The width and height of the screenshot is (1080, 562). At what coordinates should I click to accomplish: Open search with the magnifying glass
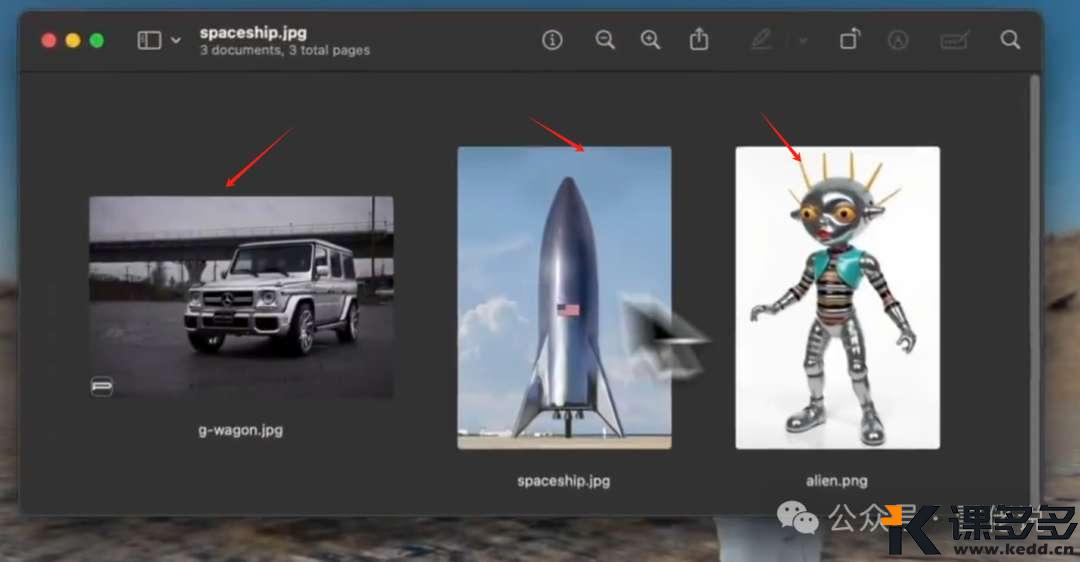pos(1010,39)
